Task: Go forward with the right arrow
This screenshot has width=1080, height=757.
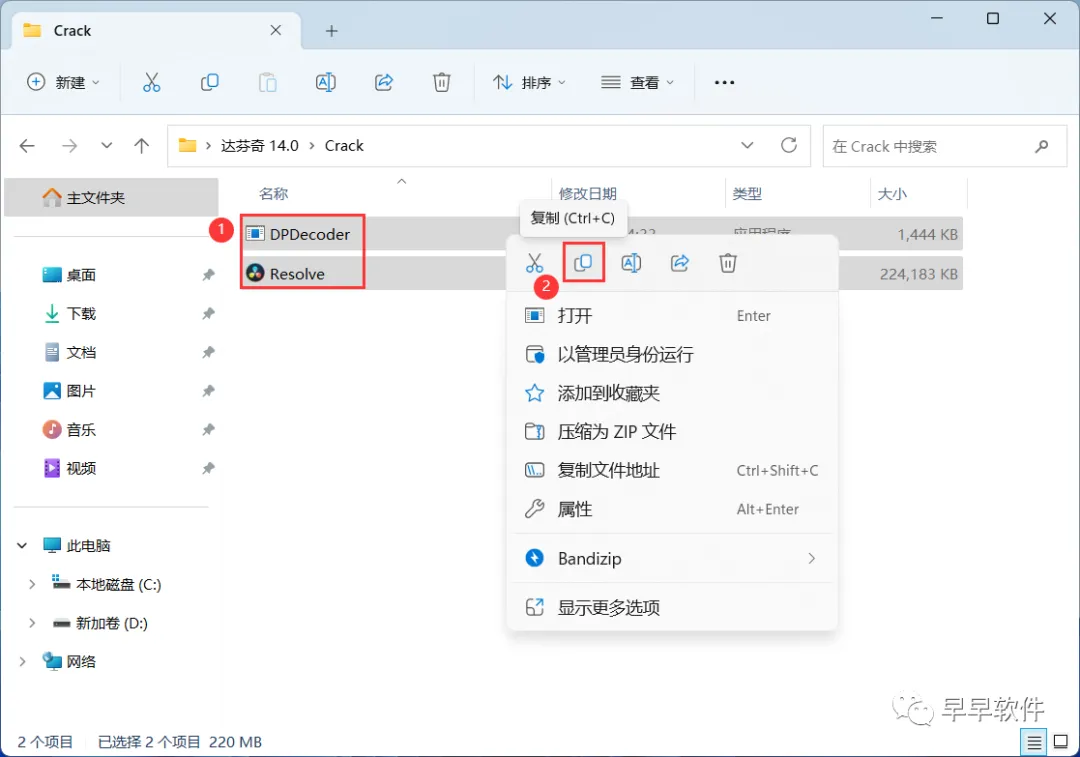Action: pyautogui.click(x=70, y=146)
